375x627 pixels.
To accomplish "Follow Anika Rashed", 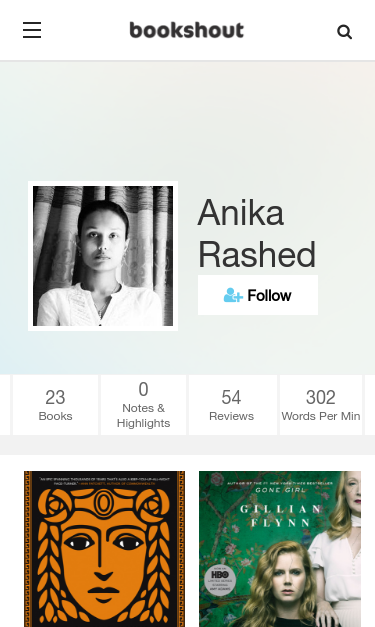I will (x=258, y=295).
